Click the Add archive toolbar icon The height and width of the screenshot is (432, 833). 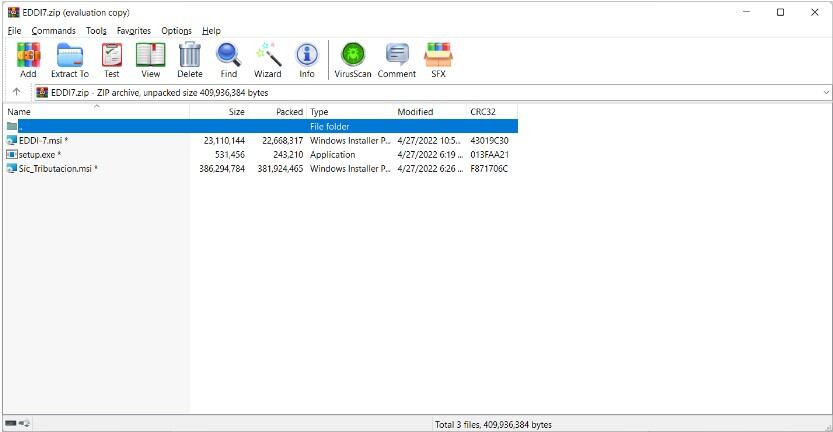point(28,60)
